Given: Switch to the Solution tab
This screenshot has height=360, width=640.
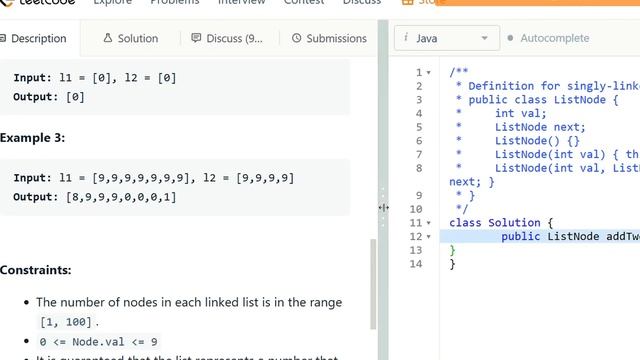Looking at the screenshot, I should [x=131, y=38].
